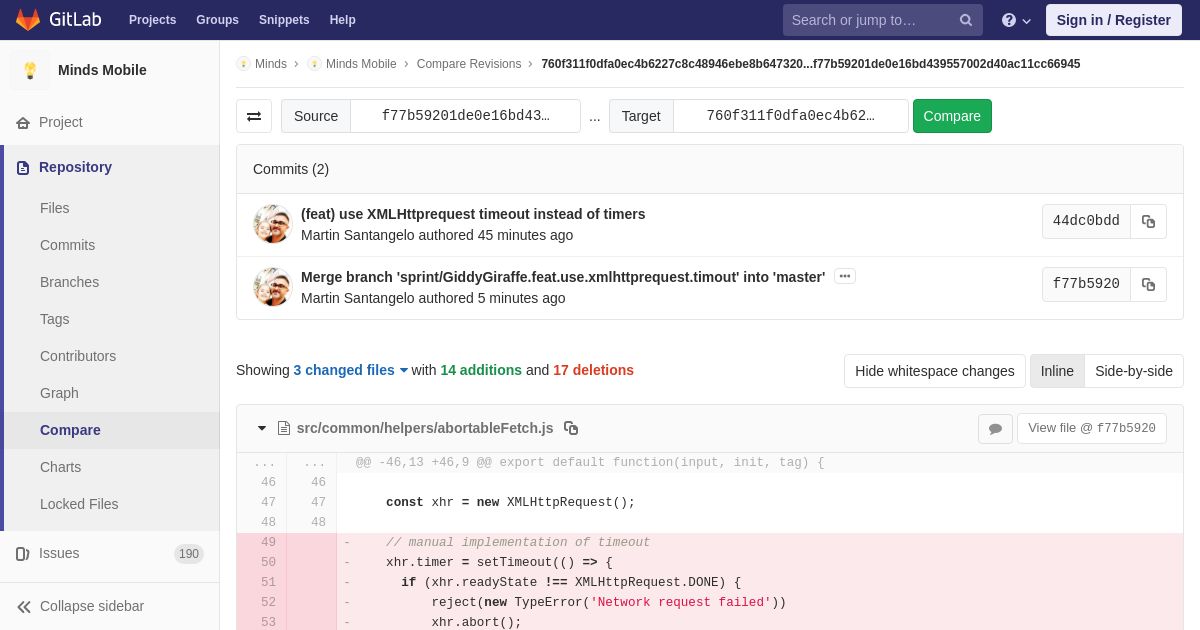This screenshot has width=1200, height=630.
Task: Click the Minds Mobile breadcrumb avatar
Action: click(x=314, y=64)
